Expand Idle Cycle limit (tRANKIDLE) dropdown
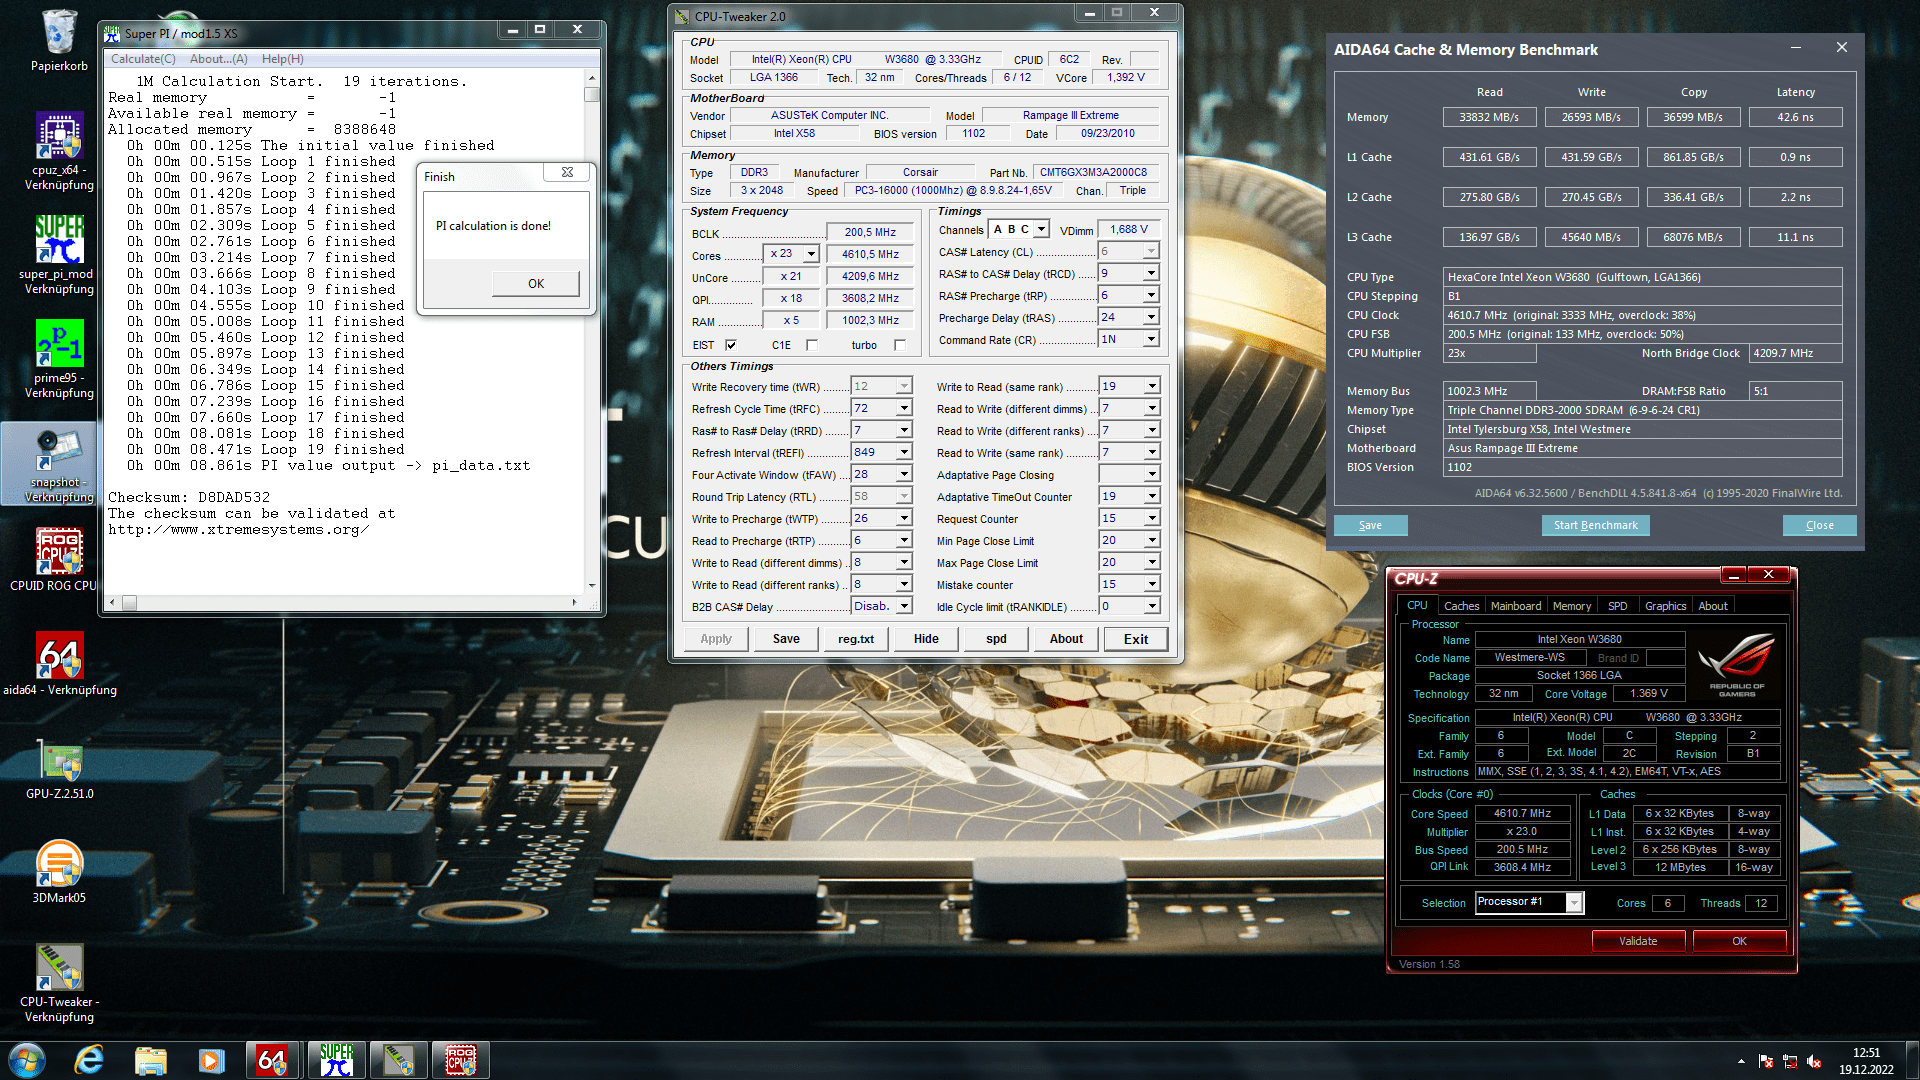This screenshot has height=1080, width=1920. (1151, 606)
